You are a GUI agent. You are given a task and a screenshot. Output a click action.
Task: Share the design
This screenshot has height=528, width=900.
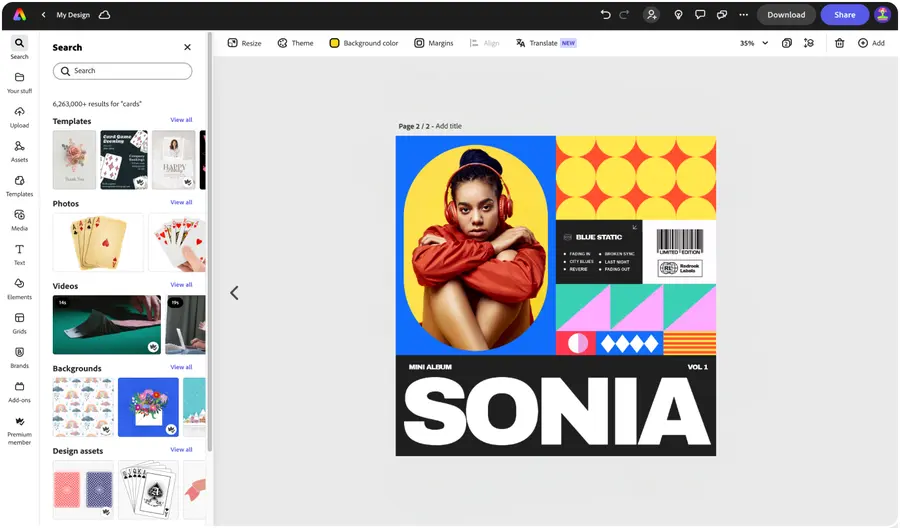coord(844,15)
